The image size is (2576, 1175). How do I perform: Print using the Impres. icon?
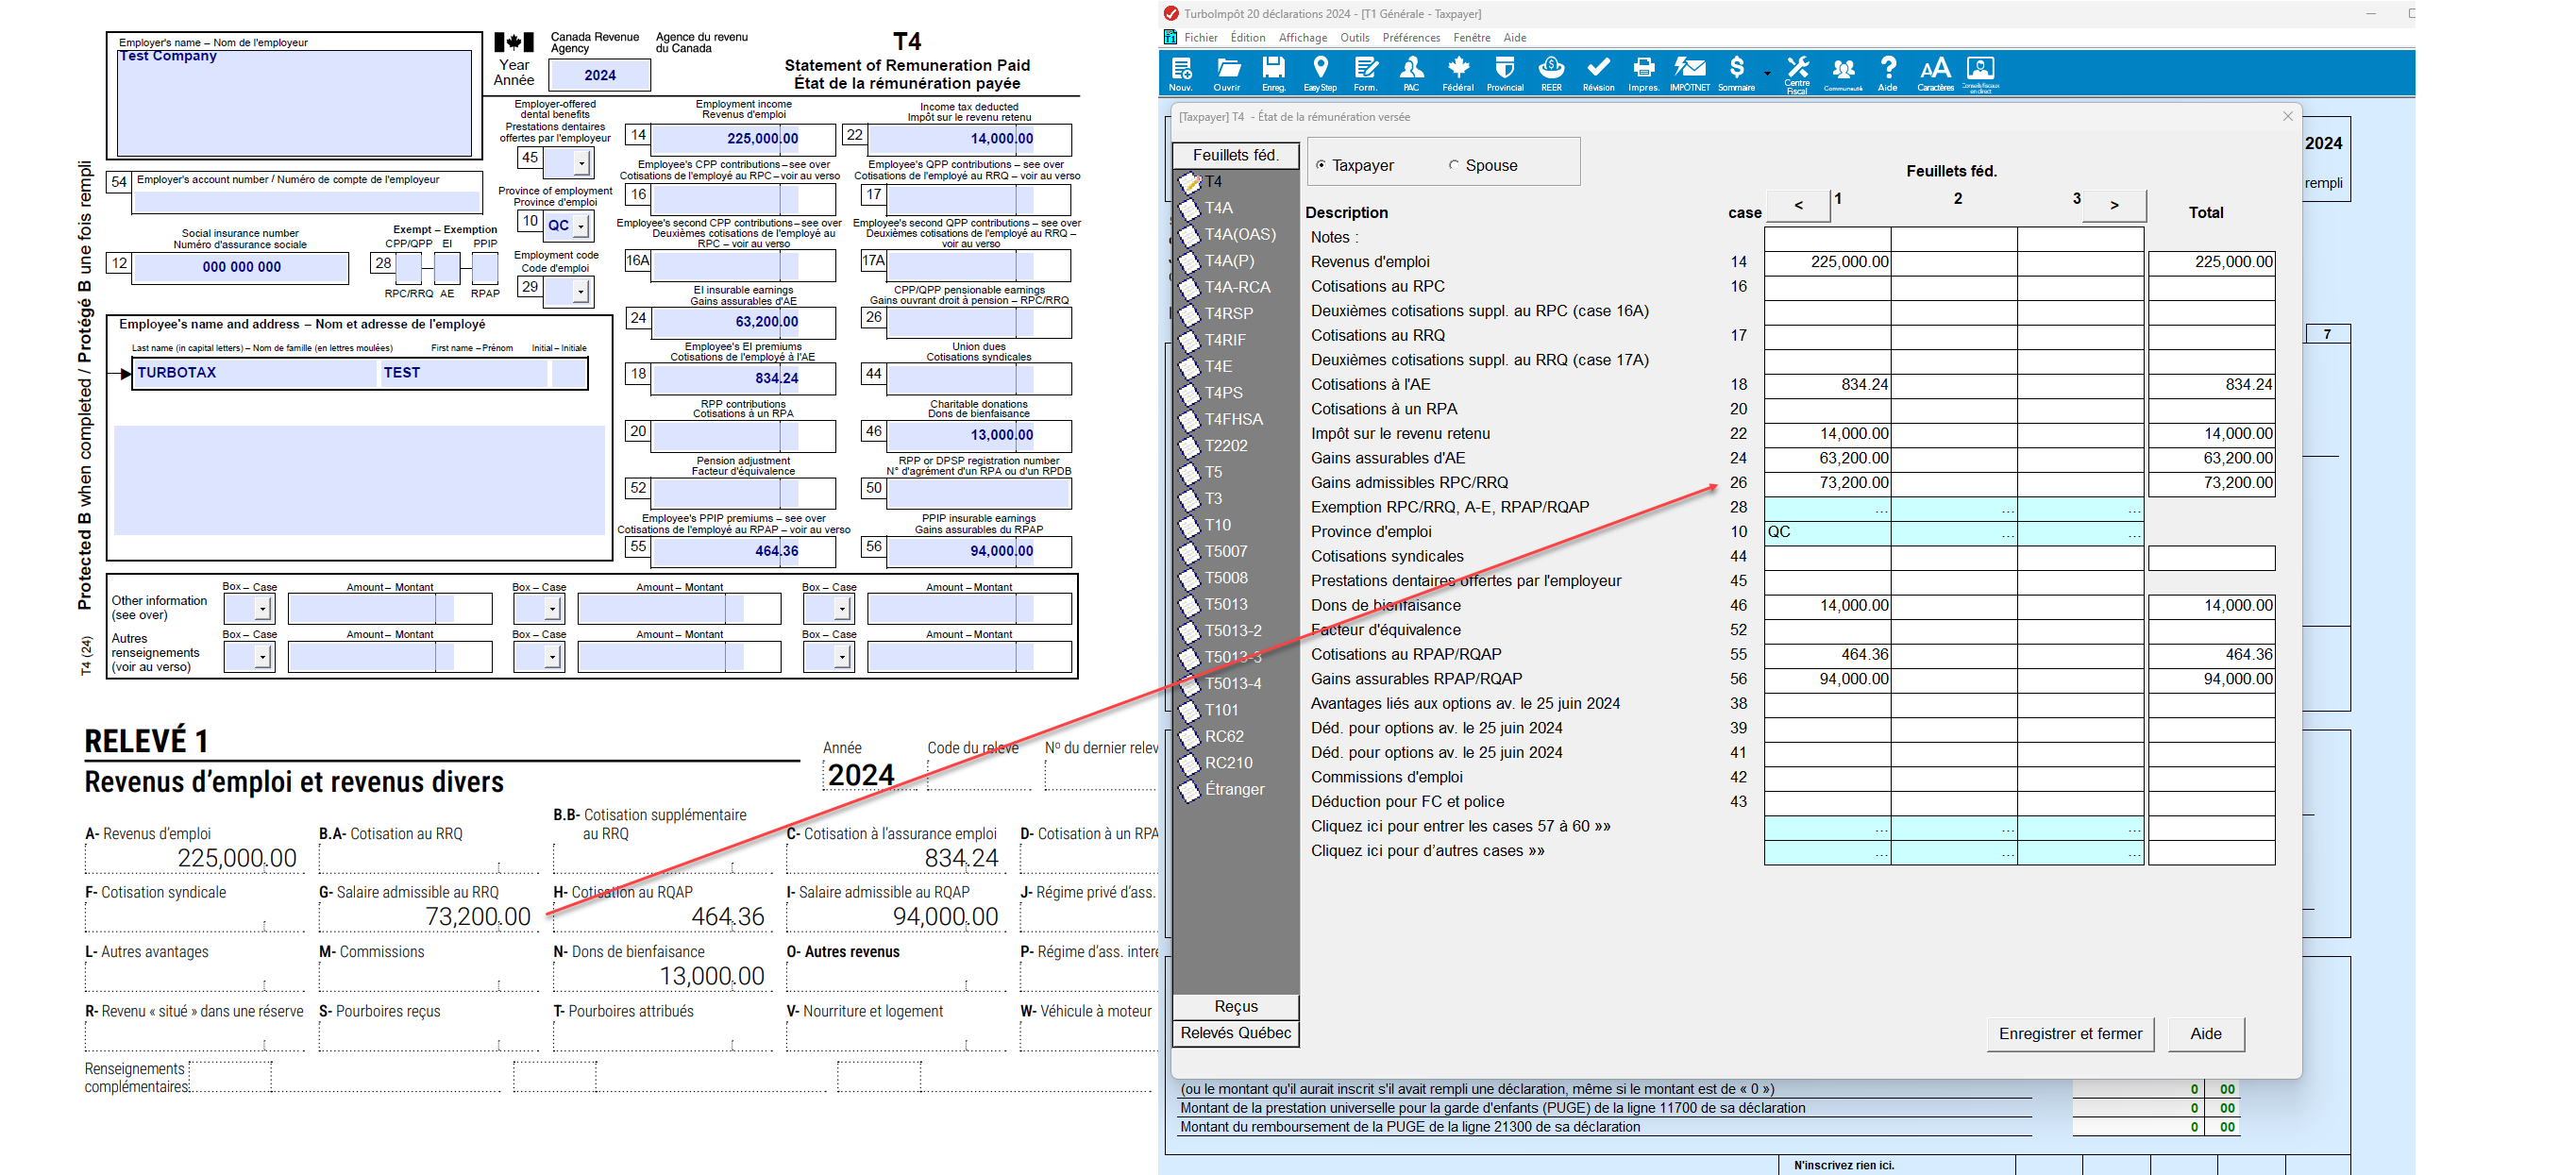coord(1643,72)
